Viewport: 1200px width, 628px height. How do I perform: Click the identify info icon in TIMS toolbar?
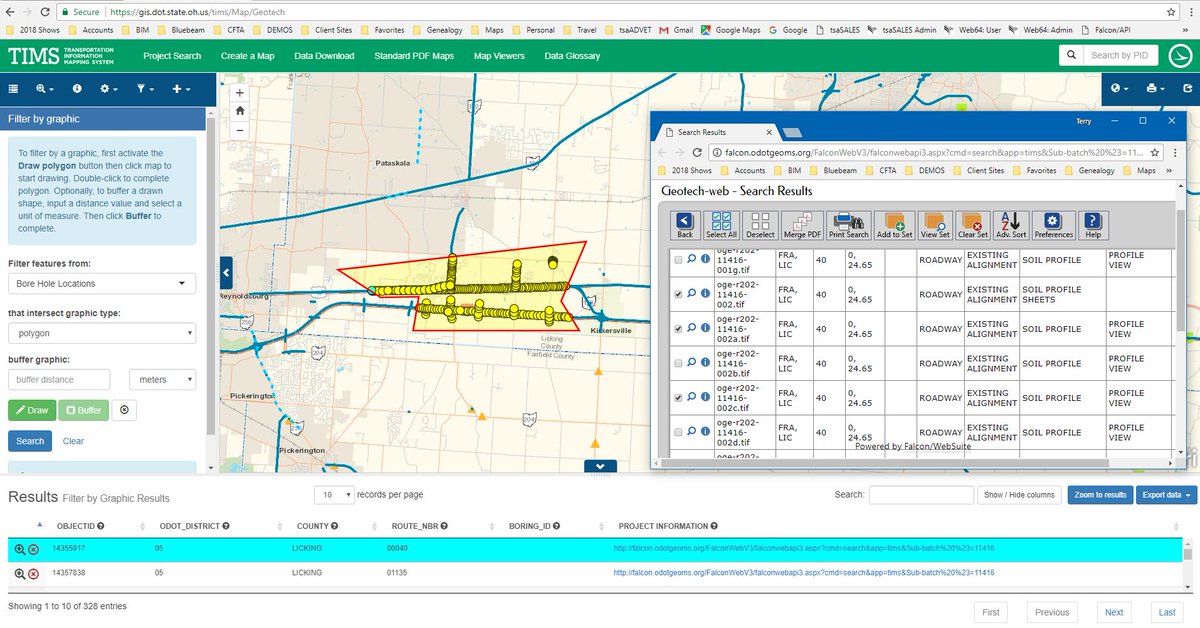(x=78, y=89)
